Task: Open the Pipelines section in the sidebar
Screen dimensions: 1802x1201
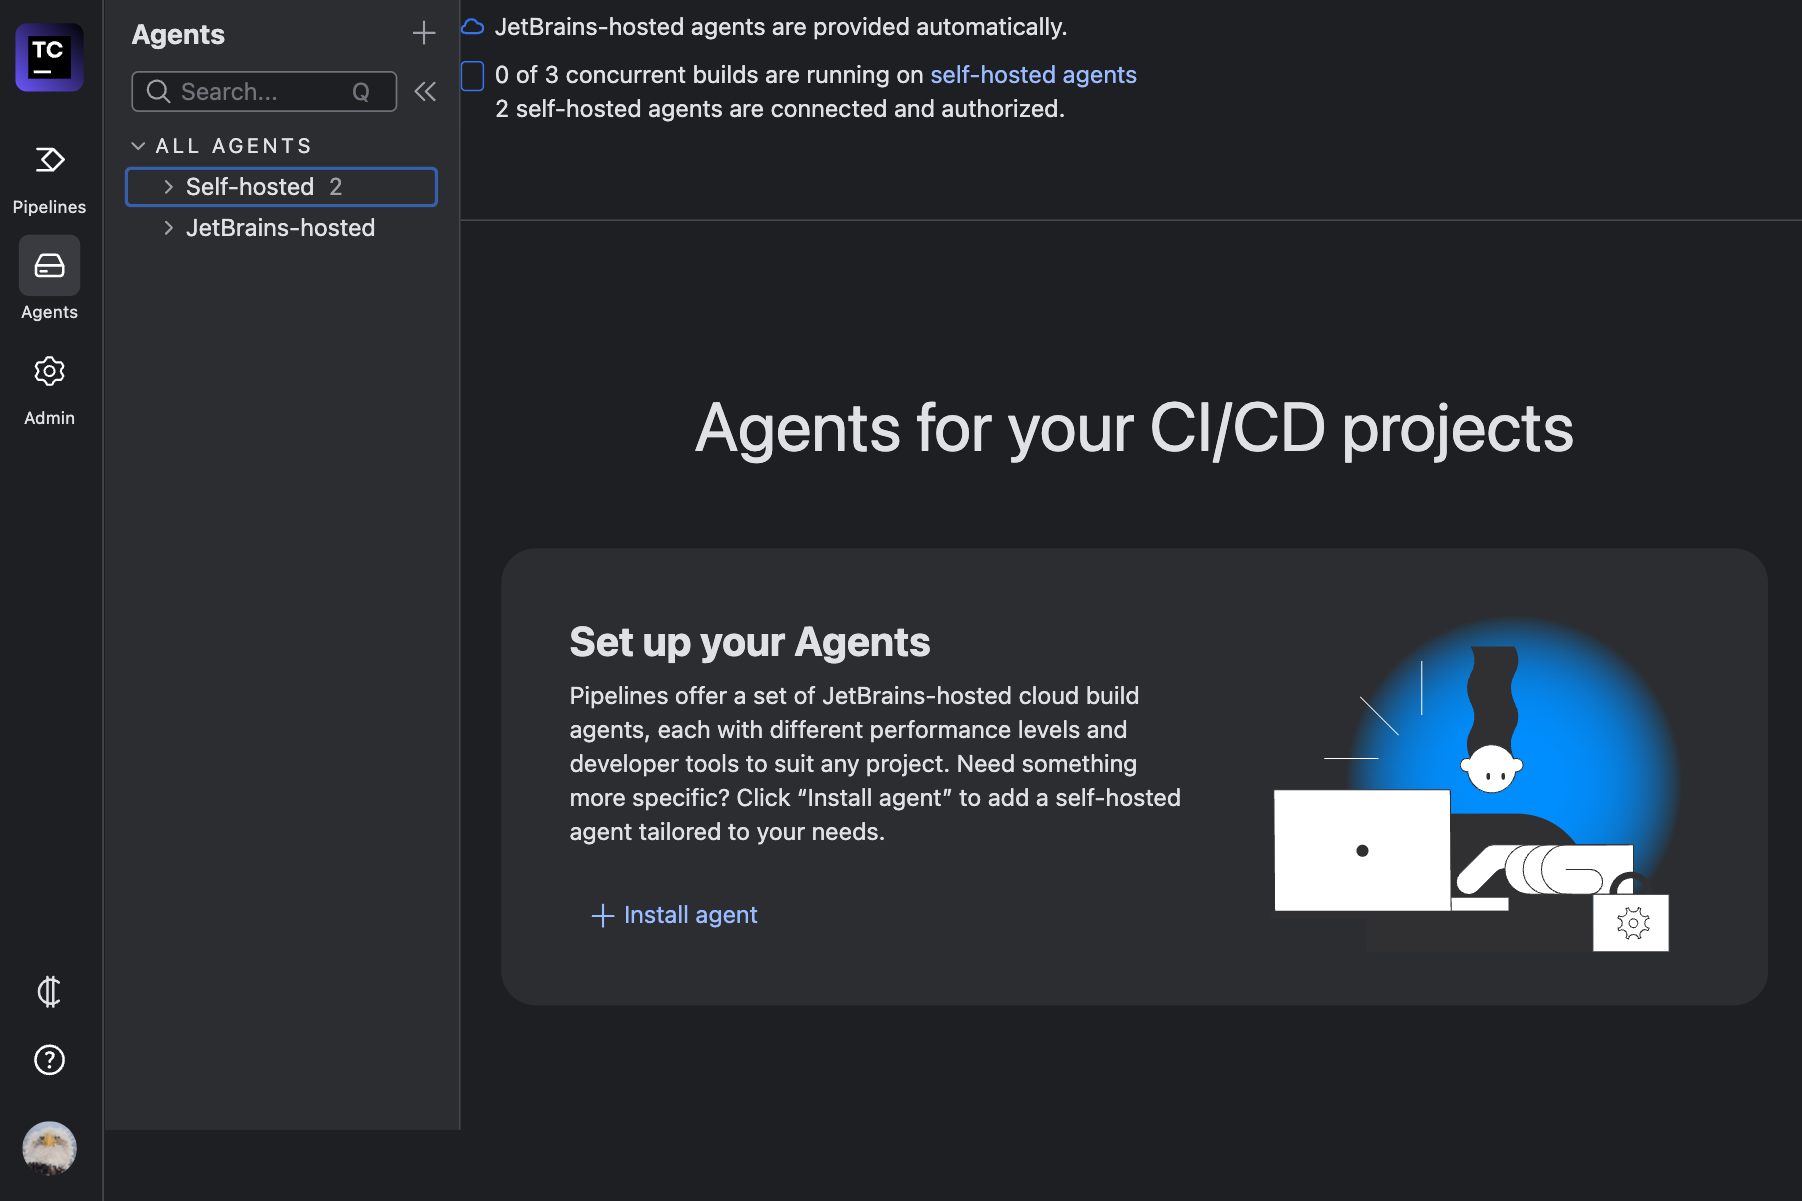Action: tap(48, 162)
